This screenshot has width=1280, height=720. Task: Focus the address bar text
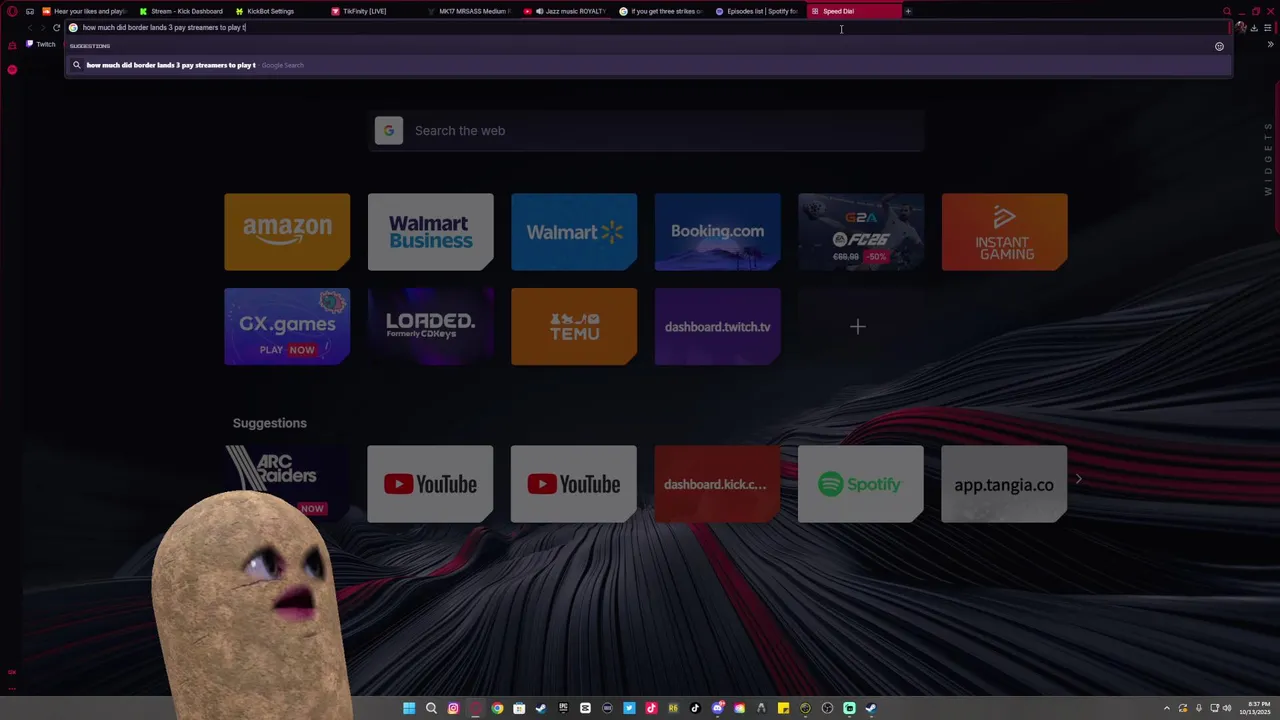pyautogui.click(x=164, y=27)
